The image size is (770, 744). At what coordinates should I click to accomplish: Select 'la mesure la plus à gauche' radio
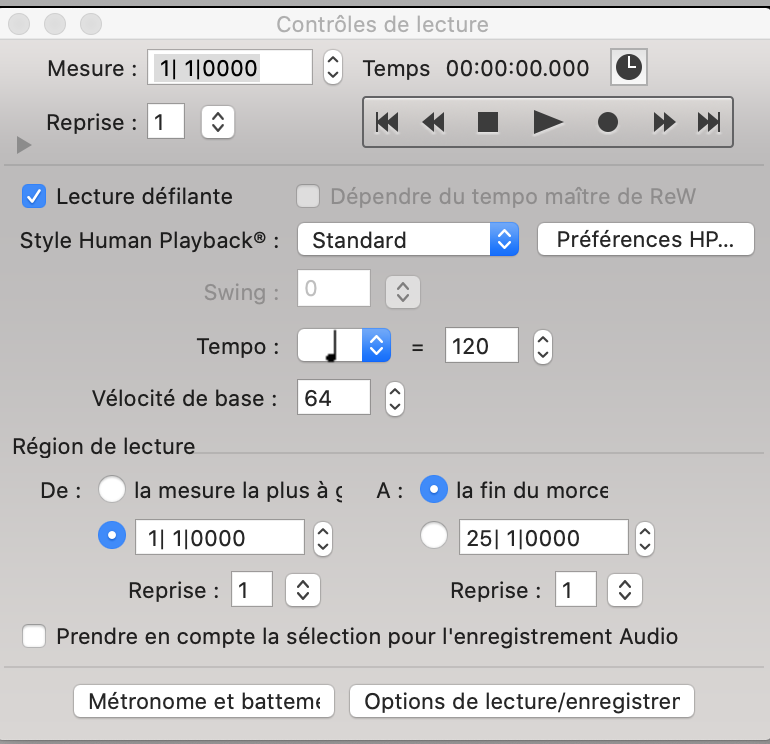(112, 490)
